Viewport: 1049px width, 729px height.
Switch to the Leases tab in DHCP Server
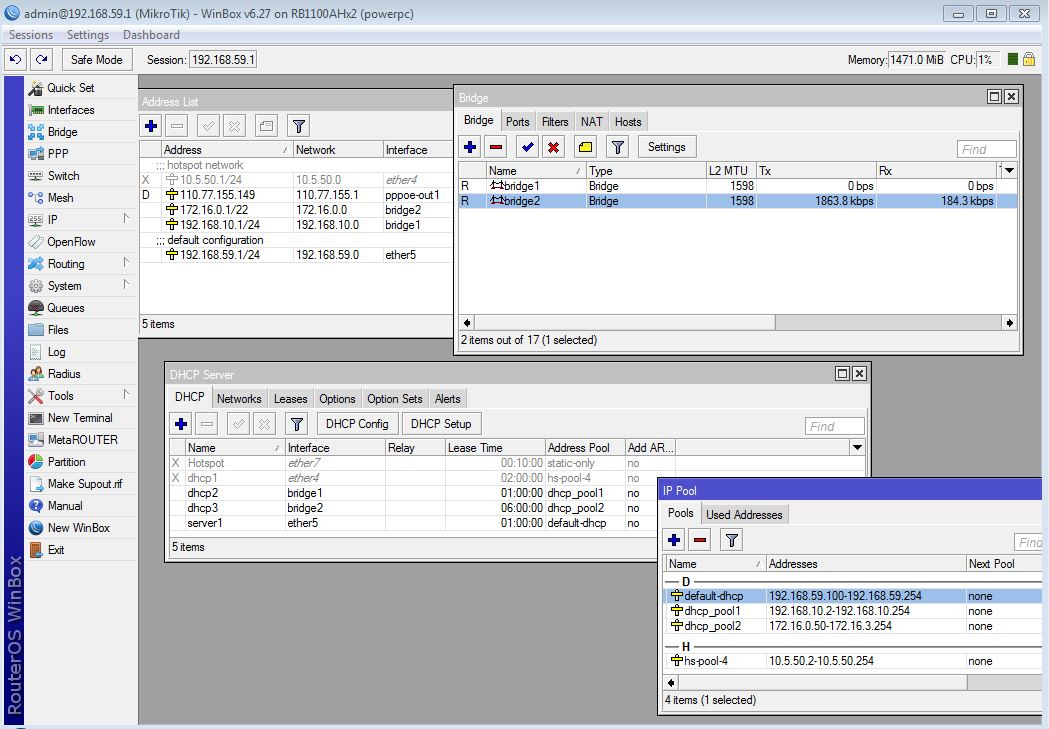pos(290,399)
